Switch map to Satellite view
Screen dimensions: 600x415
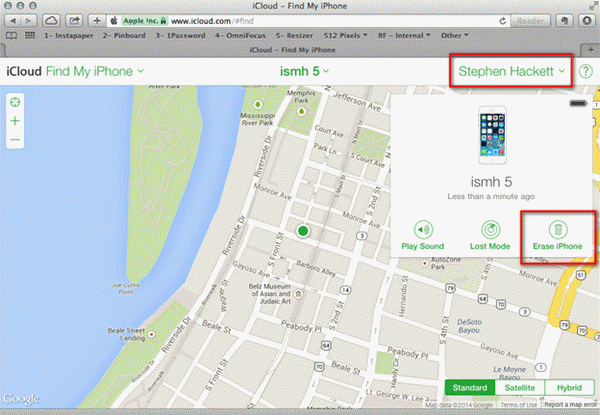(x=520, y=388)
